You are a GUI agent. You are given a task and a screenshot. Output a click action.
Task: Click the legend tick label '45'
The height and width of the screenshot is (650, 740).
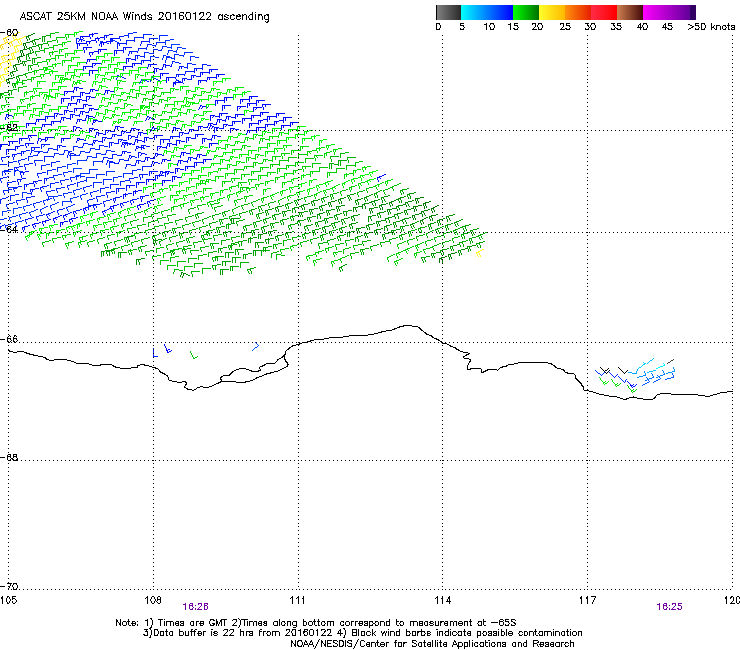(667, 27)
